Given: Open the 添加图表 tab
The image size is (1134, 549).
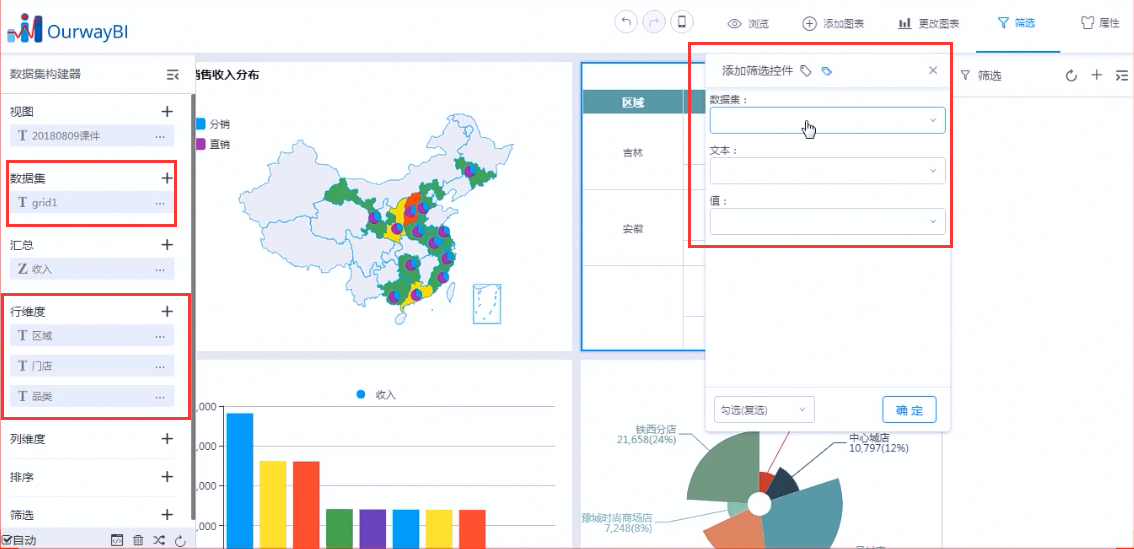Looking at the screenshot, I should point(833,24).
